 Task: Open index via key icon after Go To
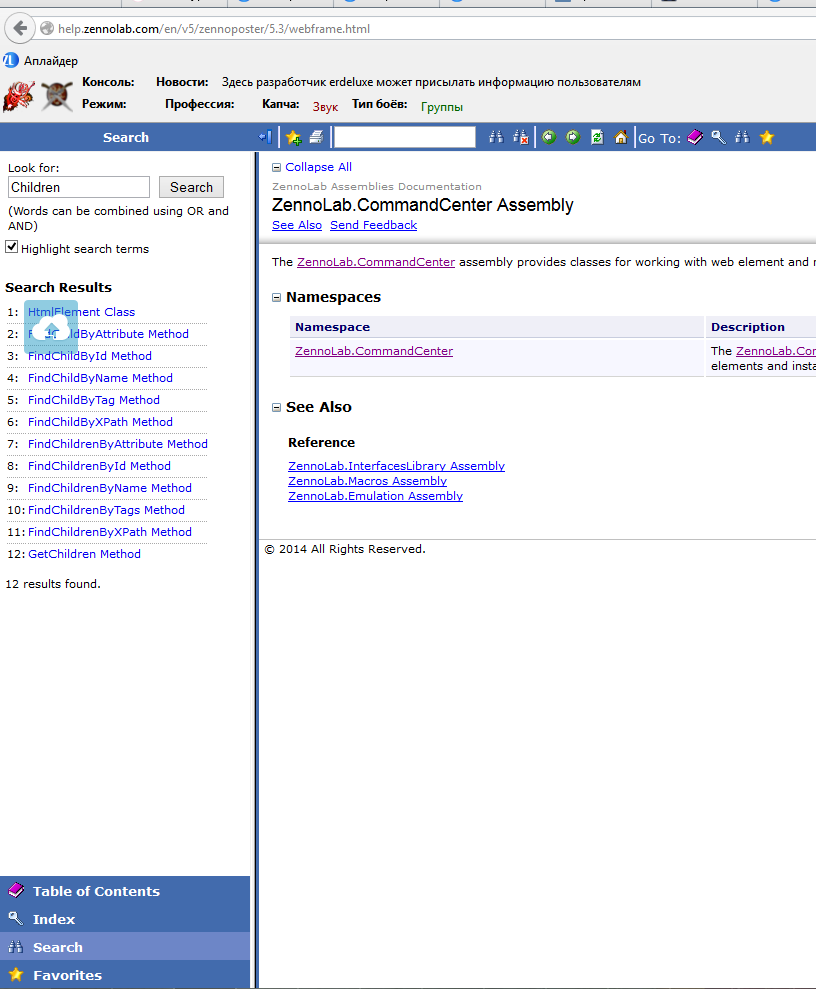[x=718, y=137]
